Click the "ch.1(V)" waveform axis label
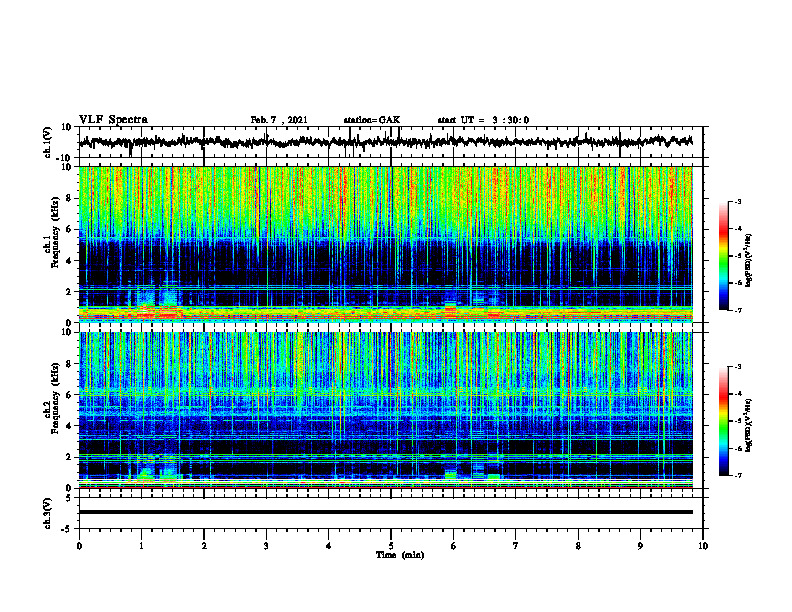The width and height of the screenshot is (792, 612). [x=47, y=141]
